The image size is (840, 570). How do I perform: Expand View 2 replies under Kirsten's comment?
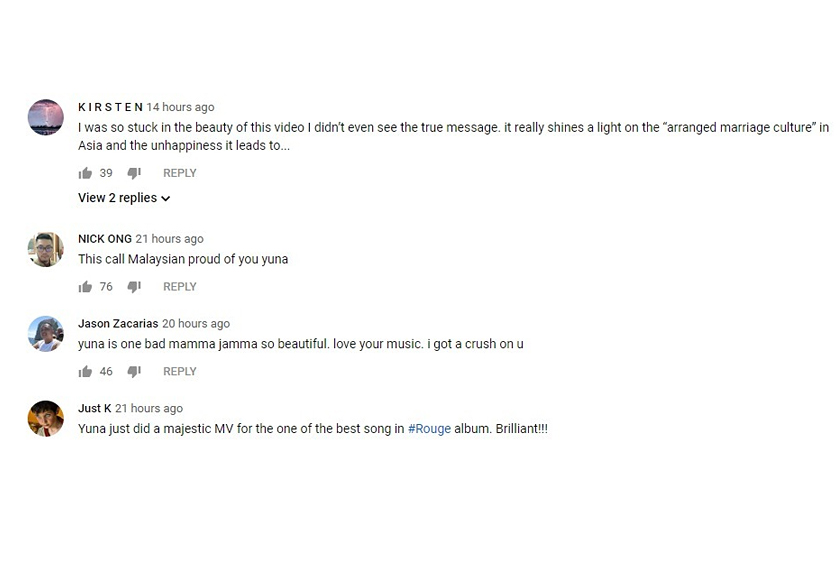pos(124,198)
